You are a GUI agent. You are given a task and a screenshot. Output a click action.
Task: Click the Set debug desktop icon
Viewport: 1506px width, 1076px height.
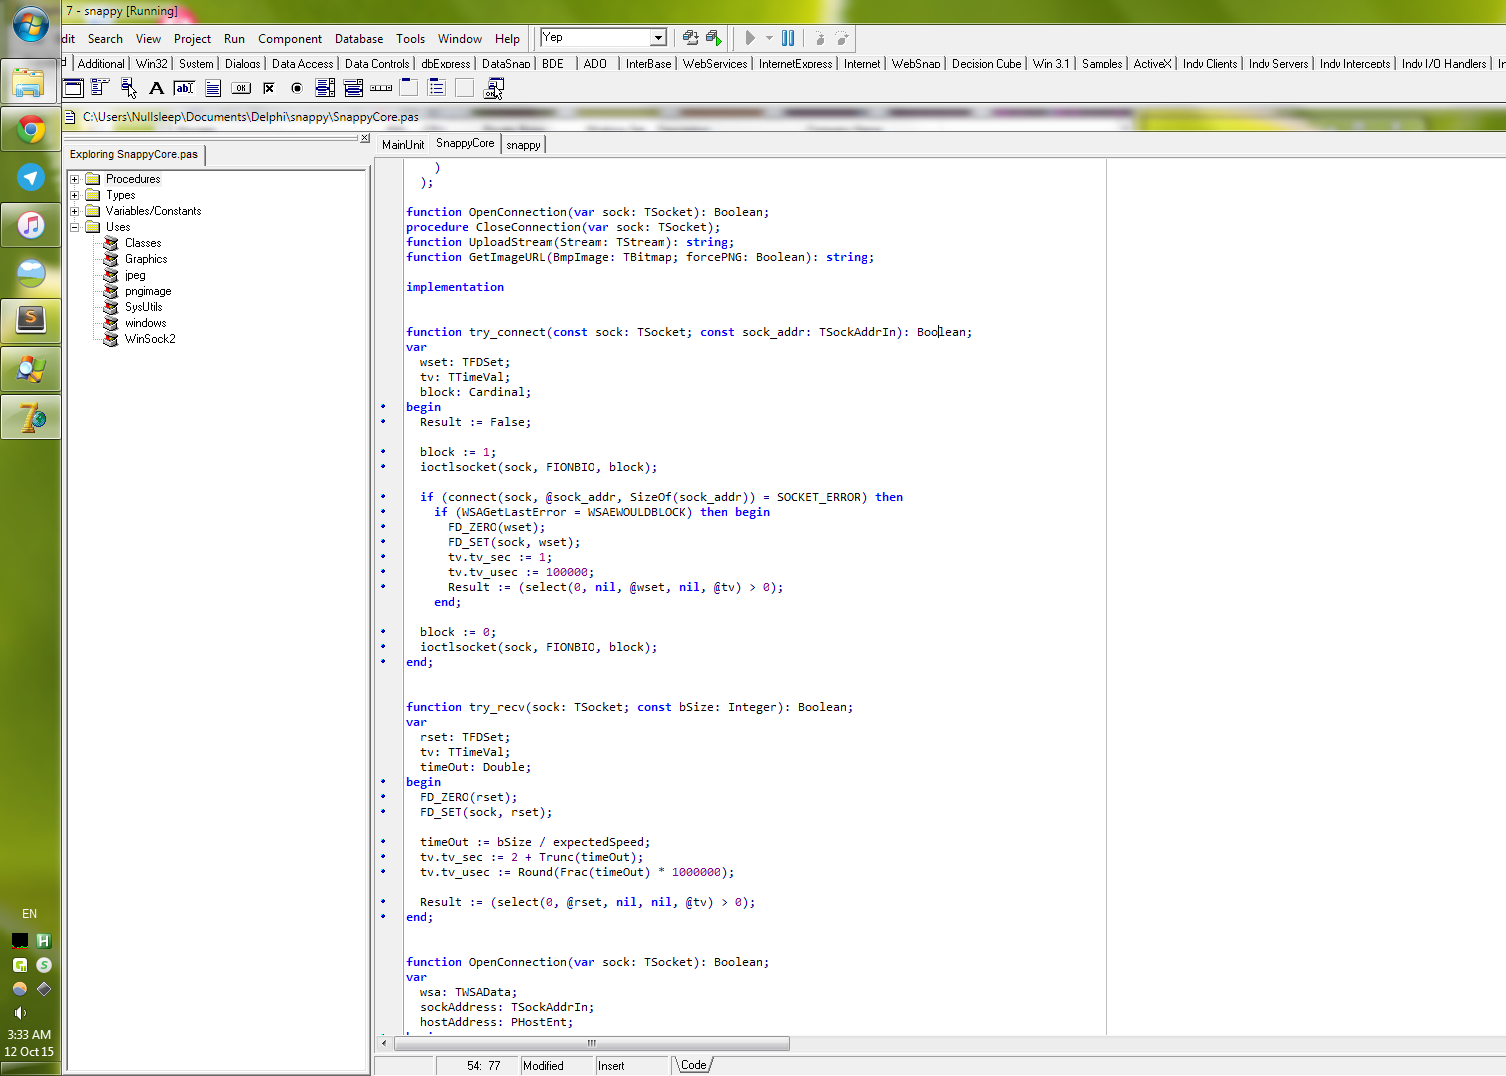click(x=713, y=38)
